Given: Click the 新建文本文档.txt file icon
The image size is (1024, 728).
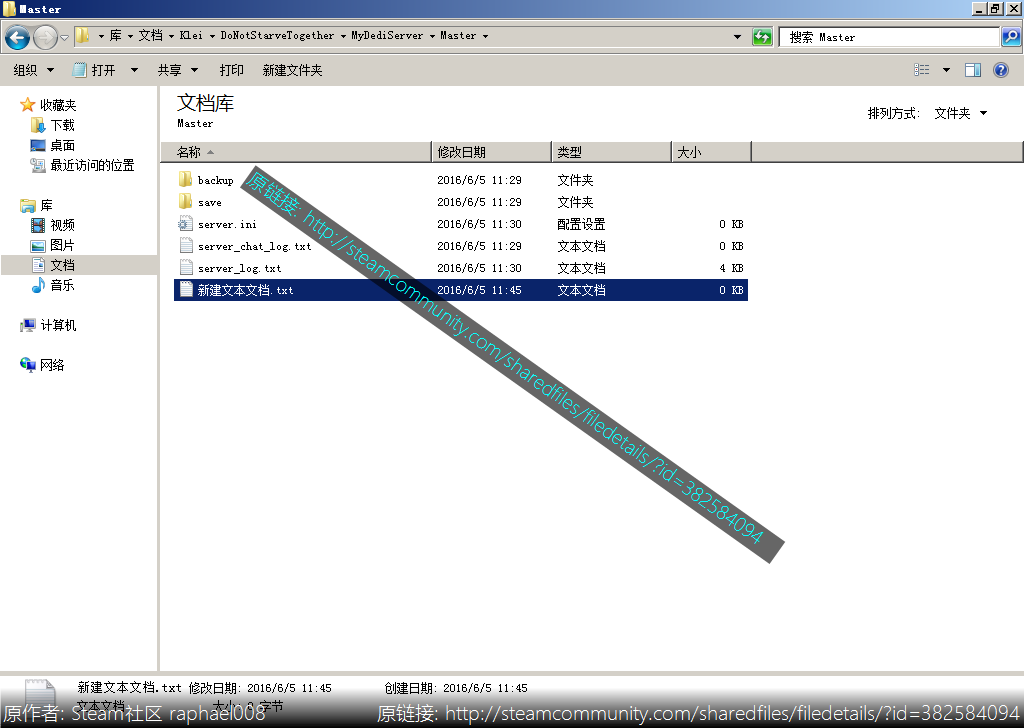Looking at the screenshot, I should tap(185, 289).
